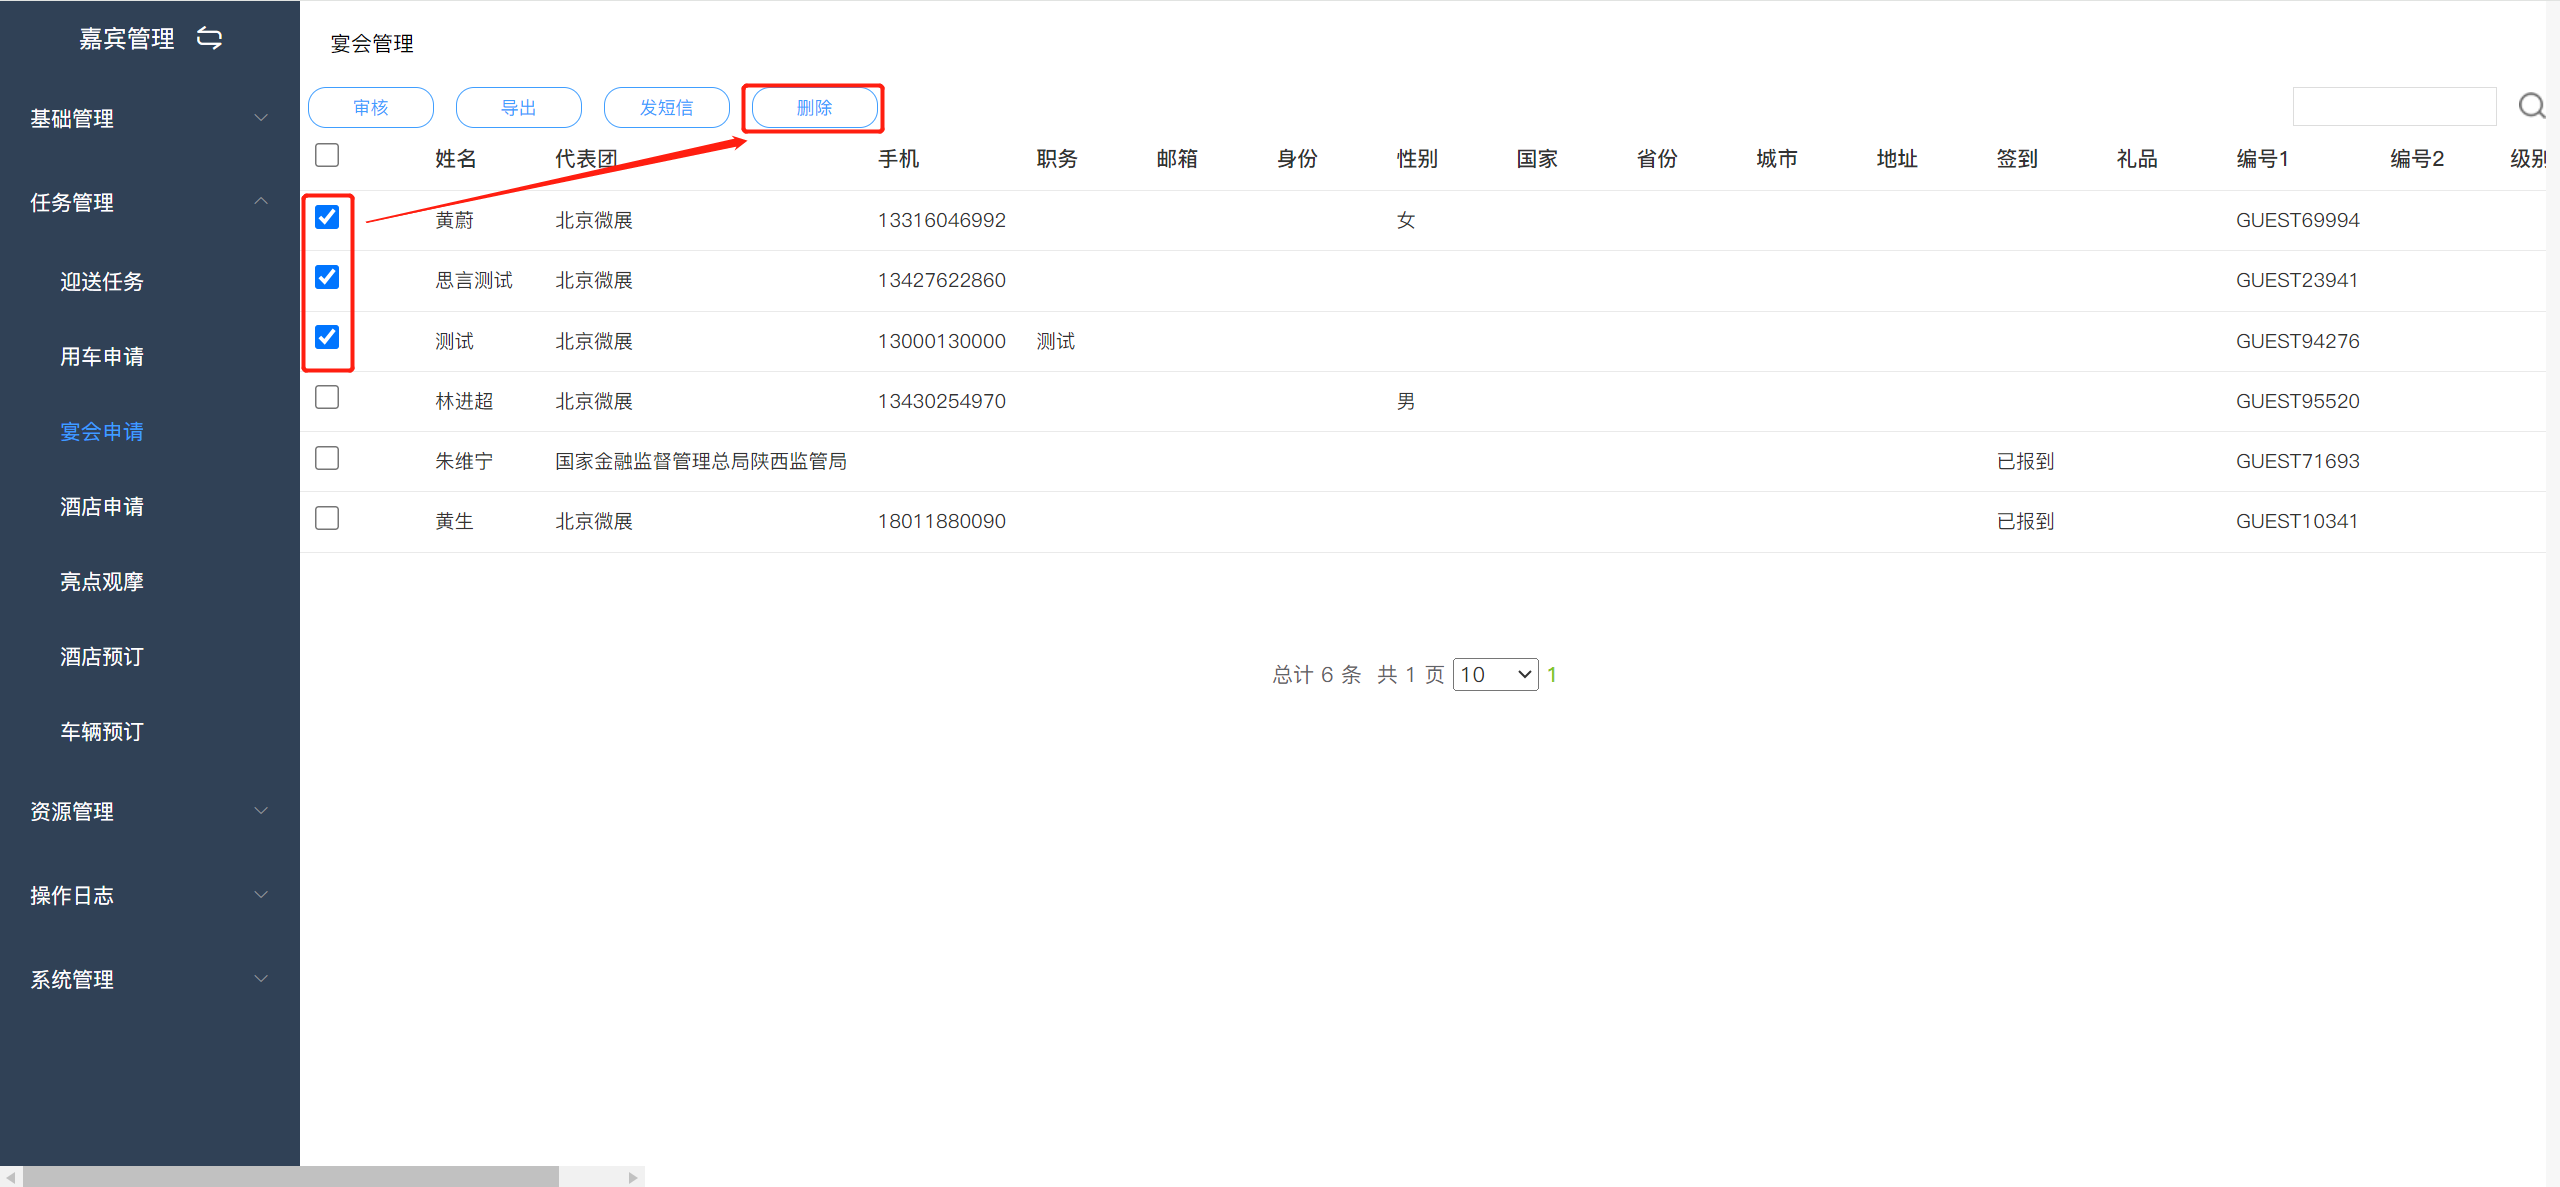Open the page size dropdown showing 10
The height and width of the screenshot is (1187, 2560).
[1495, 675]
